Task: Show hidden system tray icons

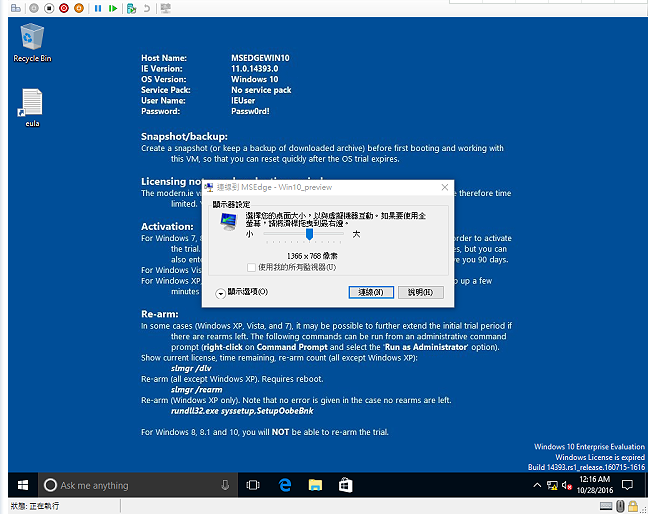Action: (x=537, y=485)
